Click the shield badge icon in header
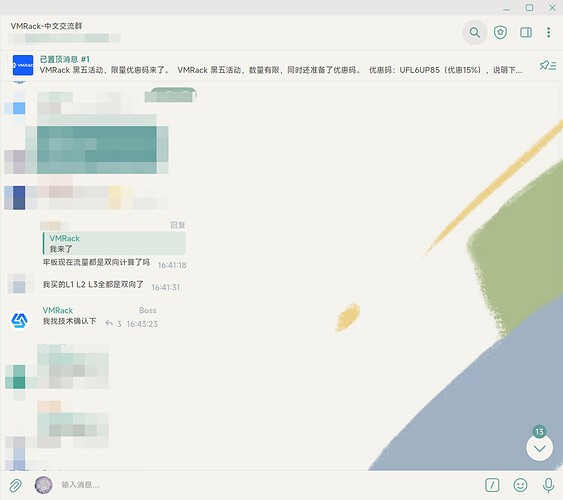Image resolution: width=563 pixels, height=500 pixels. (500, 32)
